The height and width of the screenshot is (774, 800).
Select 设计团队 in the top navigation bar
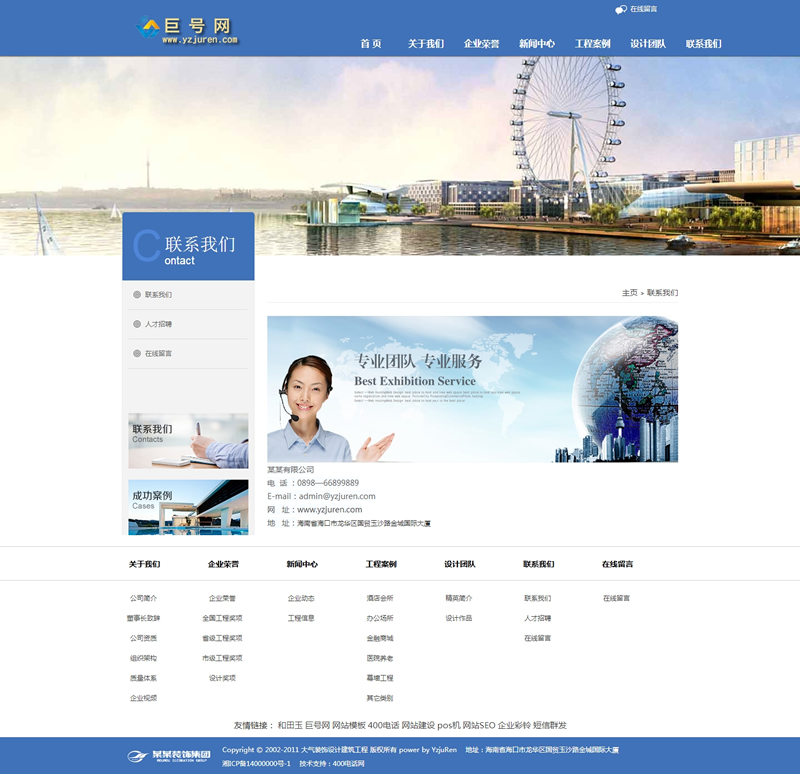[x=648, y=44]
